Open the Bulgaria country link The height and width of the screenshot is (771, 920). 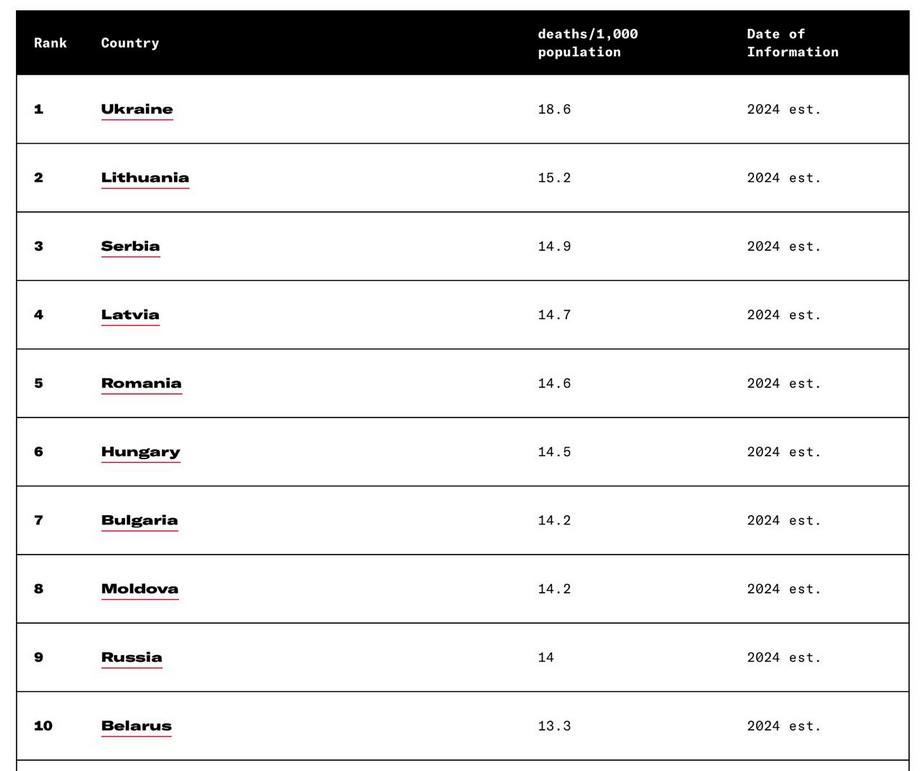(140, 520)
